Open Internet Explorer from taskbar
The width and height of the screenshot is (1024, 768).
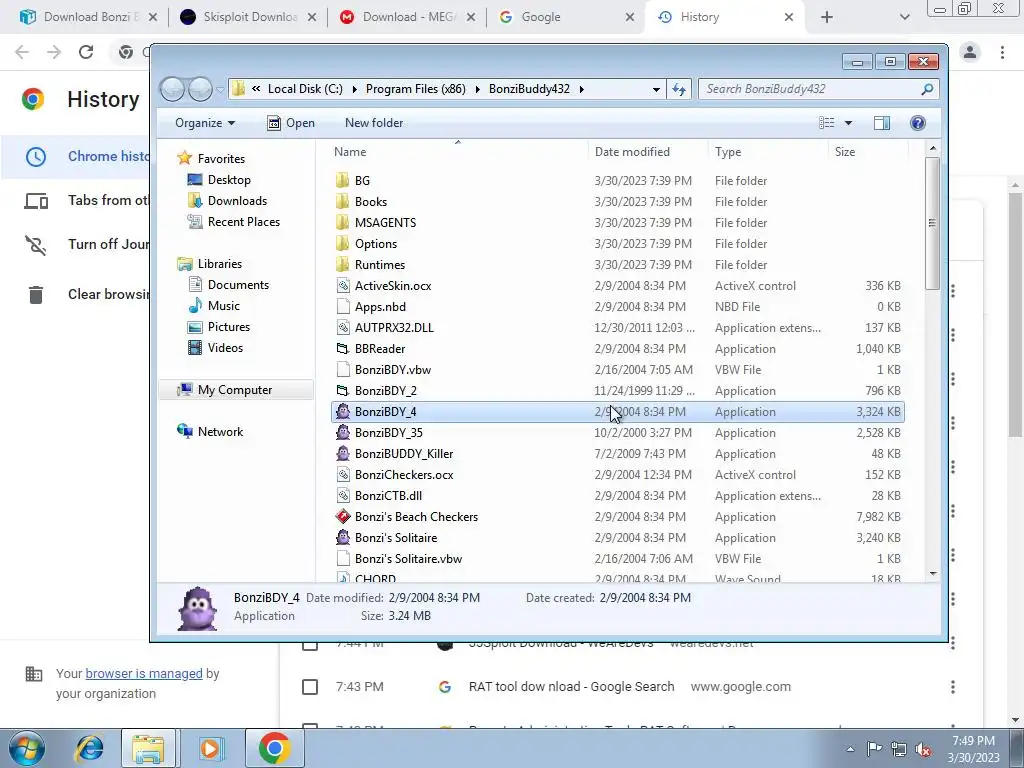click(x=89, y=748)
